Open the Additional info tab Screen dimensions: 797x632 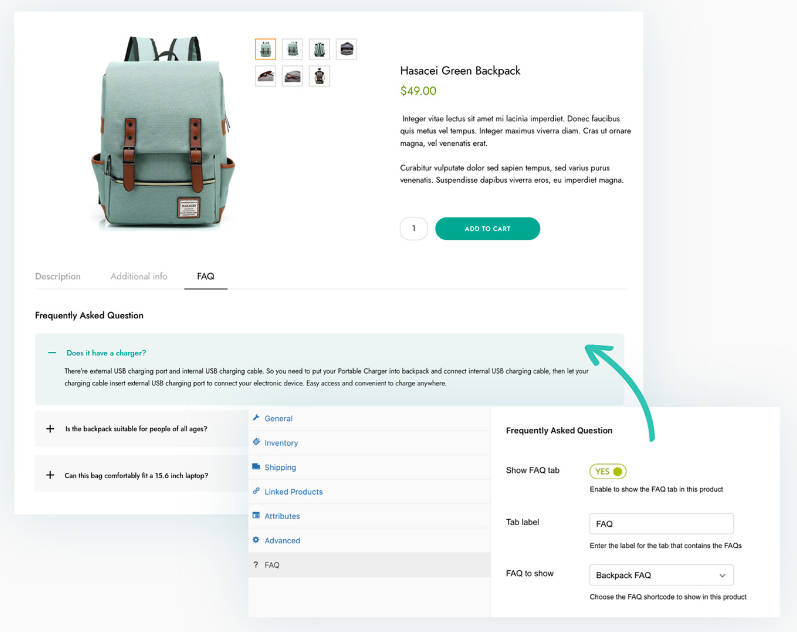(139, 276)
